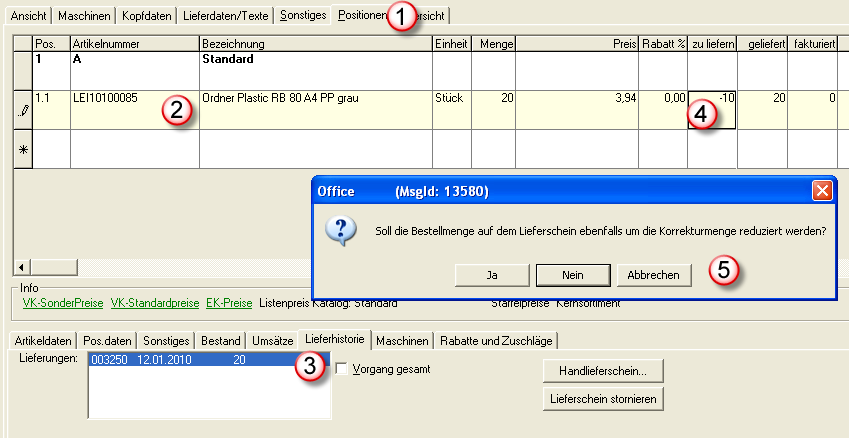Open the Handlieferschein dialog

click(603, 371)
